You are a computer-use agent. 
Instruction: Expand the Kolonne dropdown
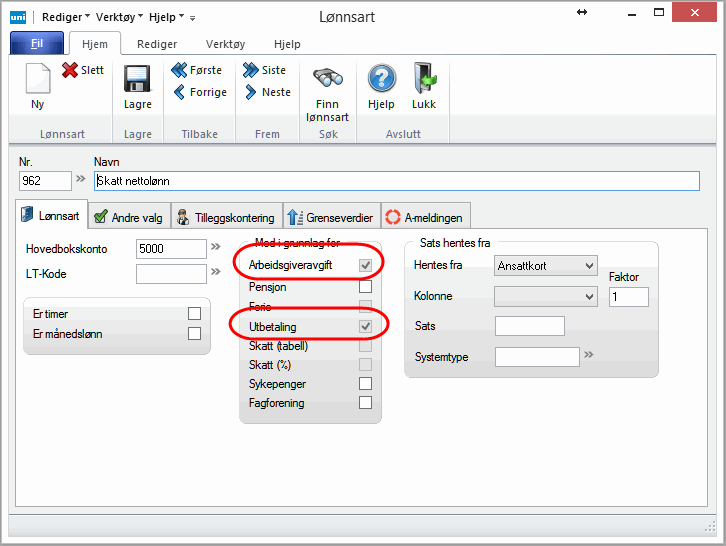coord(546,297)
